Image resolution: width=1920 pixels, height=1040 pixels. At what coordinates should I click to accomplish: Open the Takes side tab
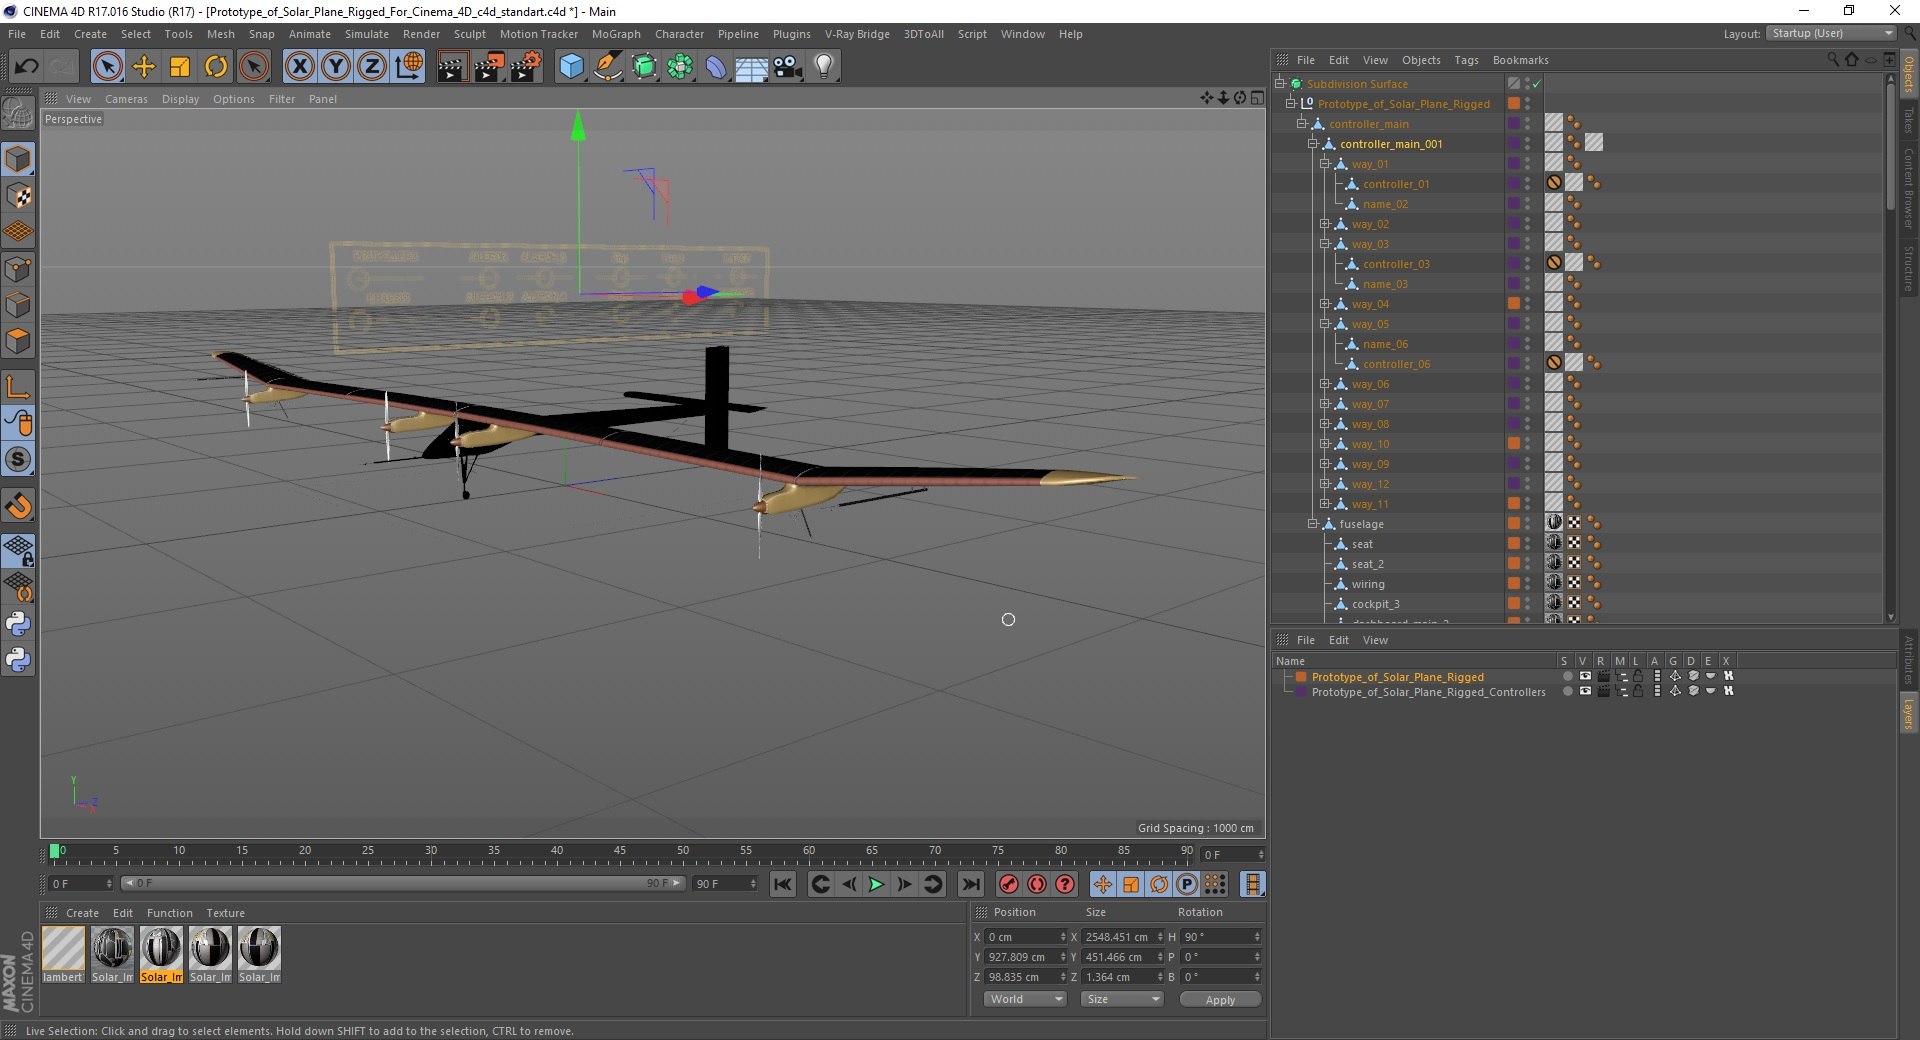click(1908, 120)
